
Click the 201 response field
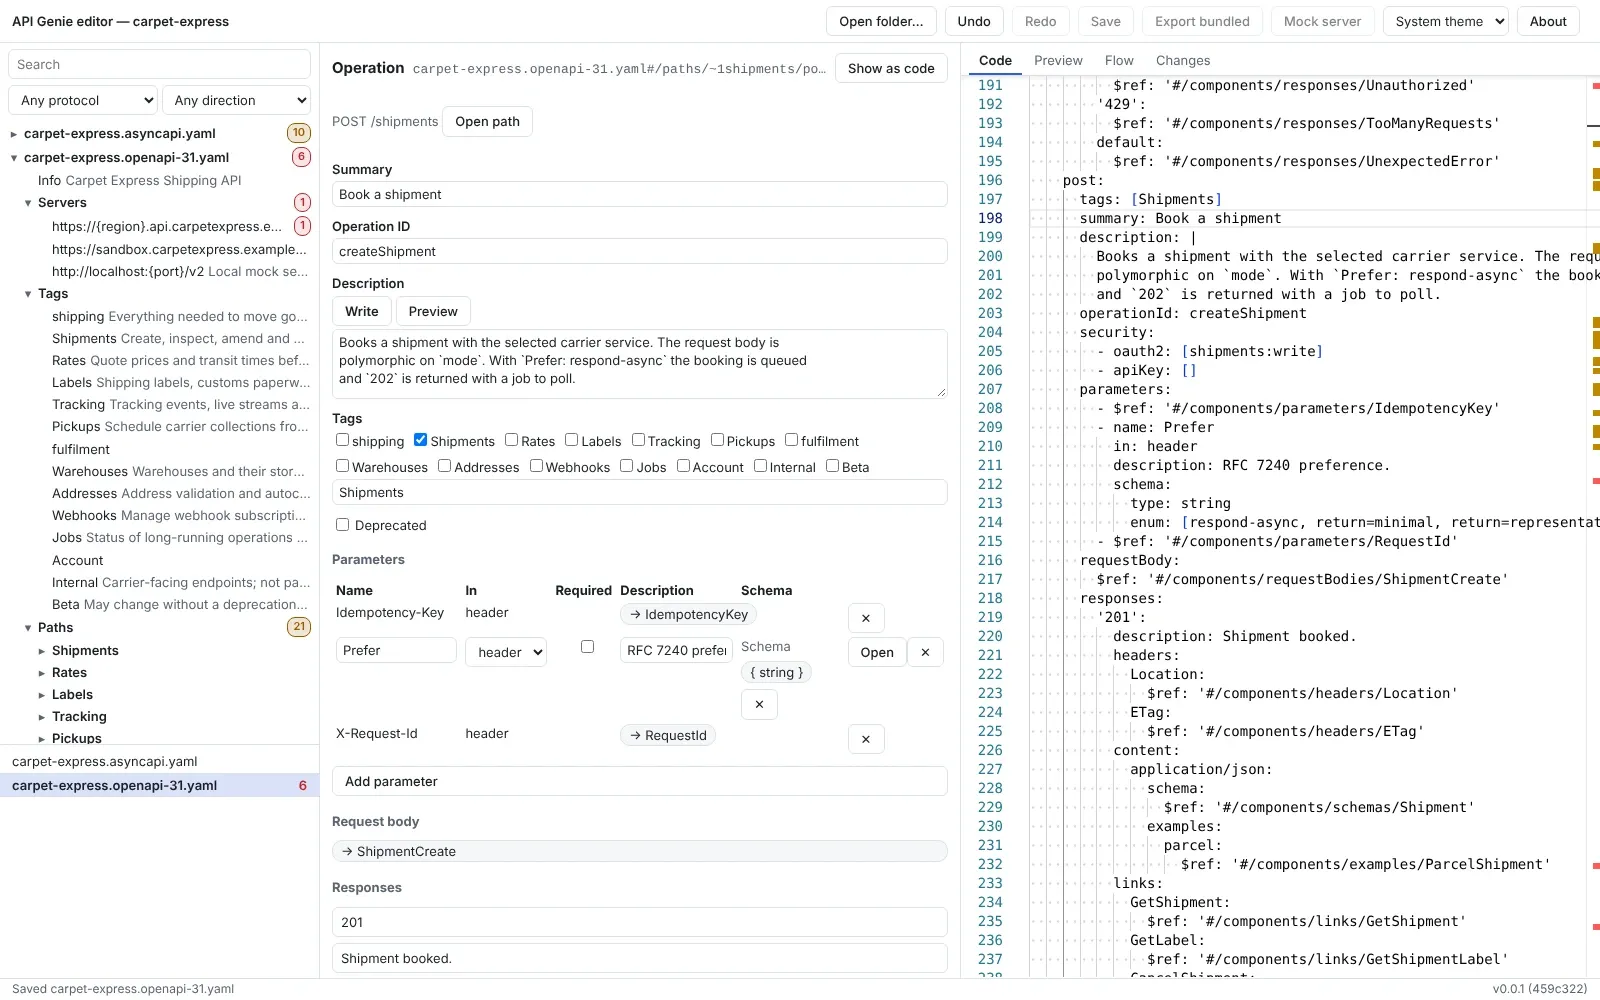pos(640,922)
